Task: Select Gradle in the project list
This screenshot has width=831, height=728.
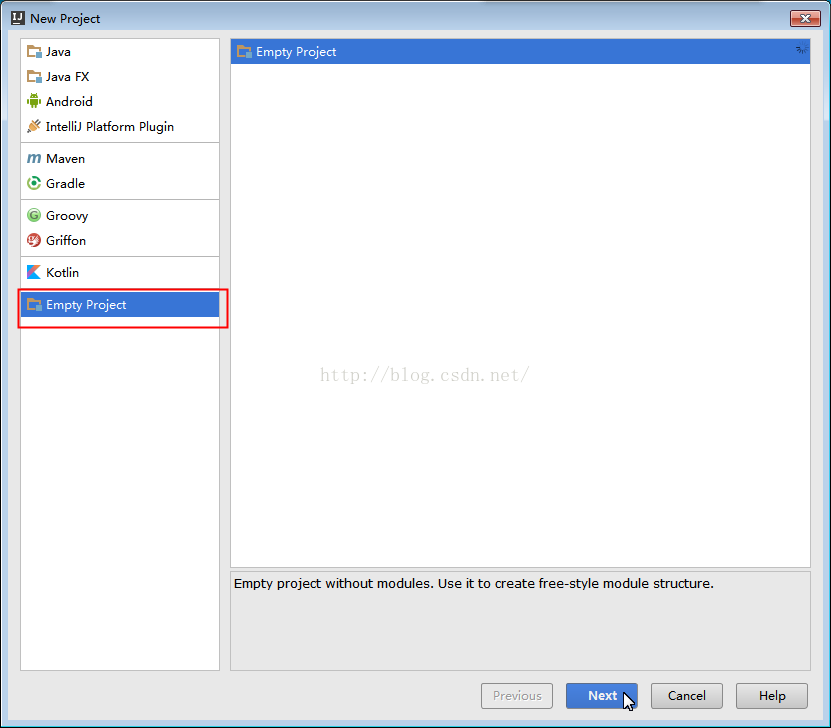Action: pyautogui.click(x=120, y=183)
